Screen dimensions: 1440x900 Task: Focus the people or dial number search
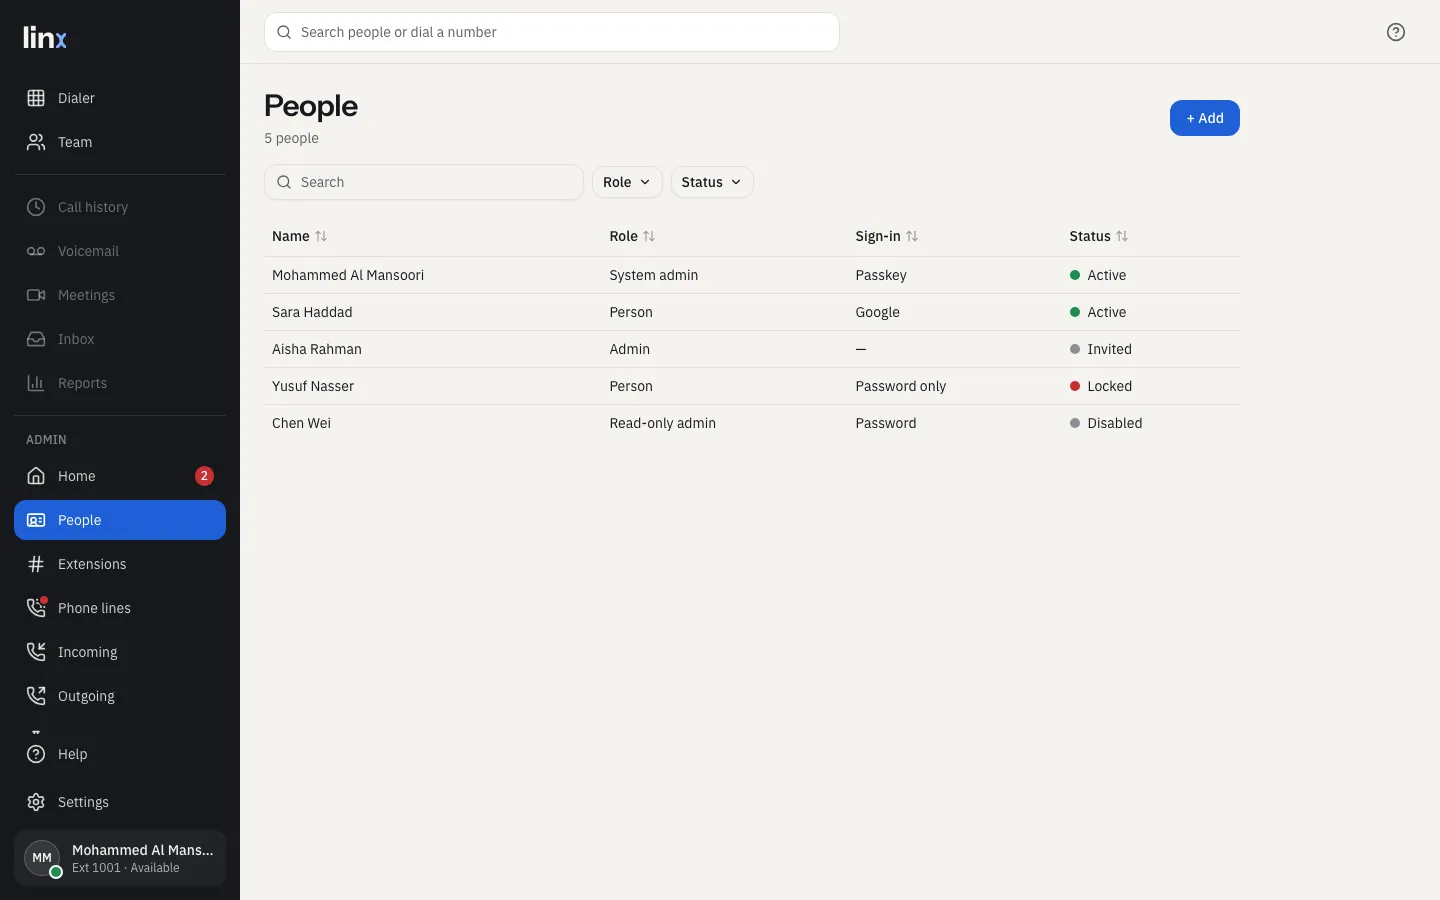(552, 32)
